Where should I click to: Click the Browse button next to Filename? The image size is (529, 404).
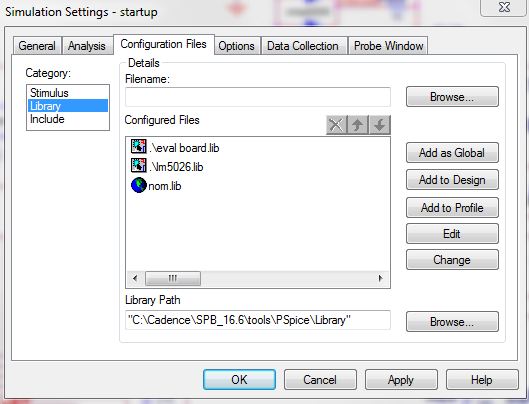tap(452, 97)
